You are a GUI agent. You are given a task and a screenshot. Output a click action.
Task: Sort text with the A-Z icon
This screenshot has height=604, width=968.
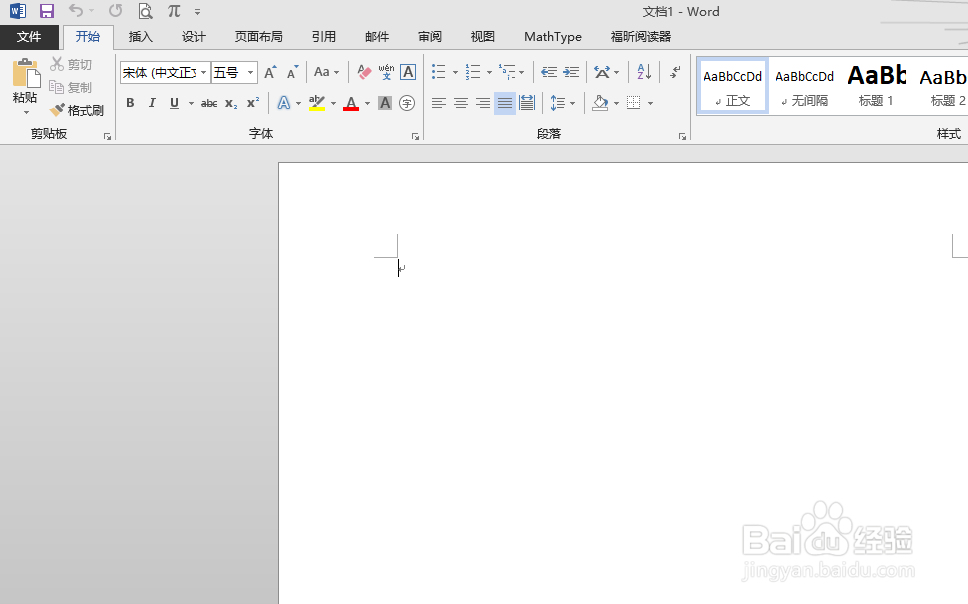click(644, 72)
